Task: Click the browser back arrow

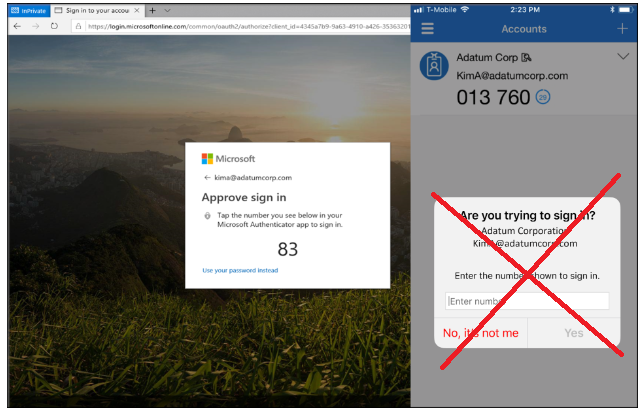Action: 17,26
